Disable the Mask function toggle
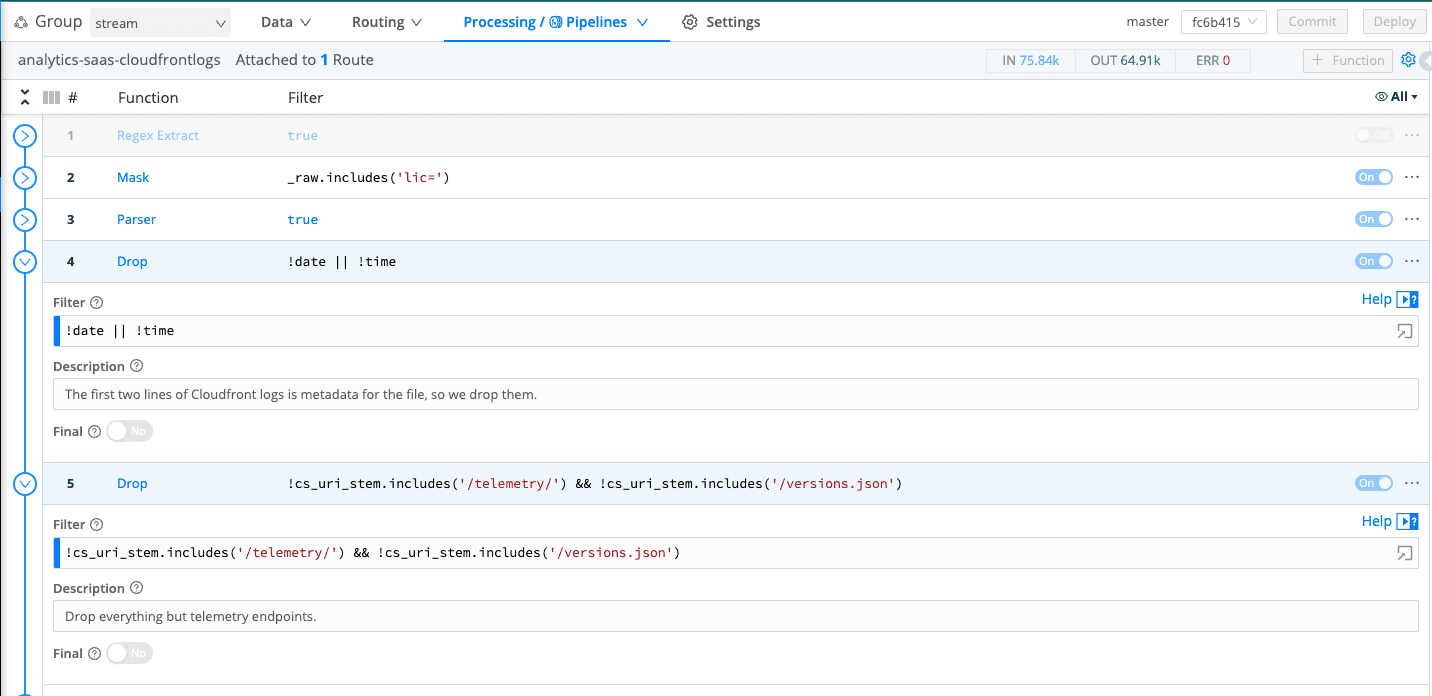The width and height of the screenshot is (1432, 696). click(1374, 177)
